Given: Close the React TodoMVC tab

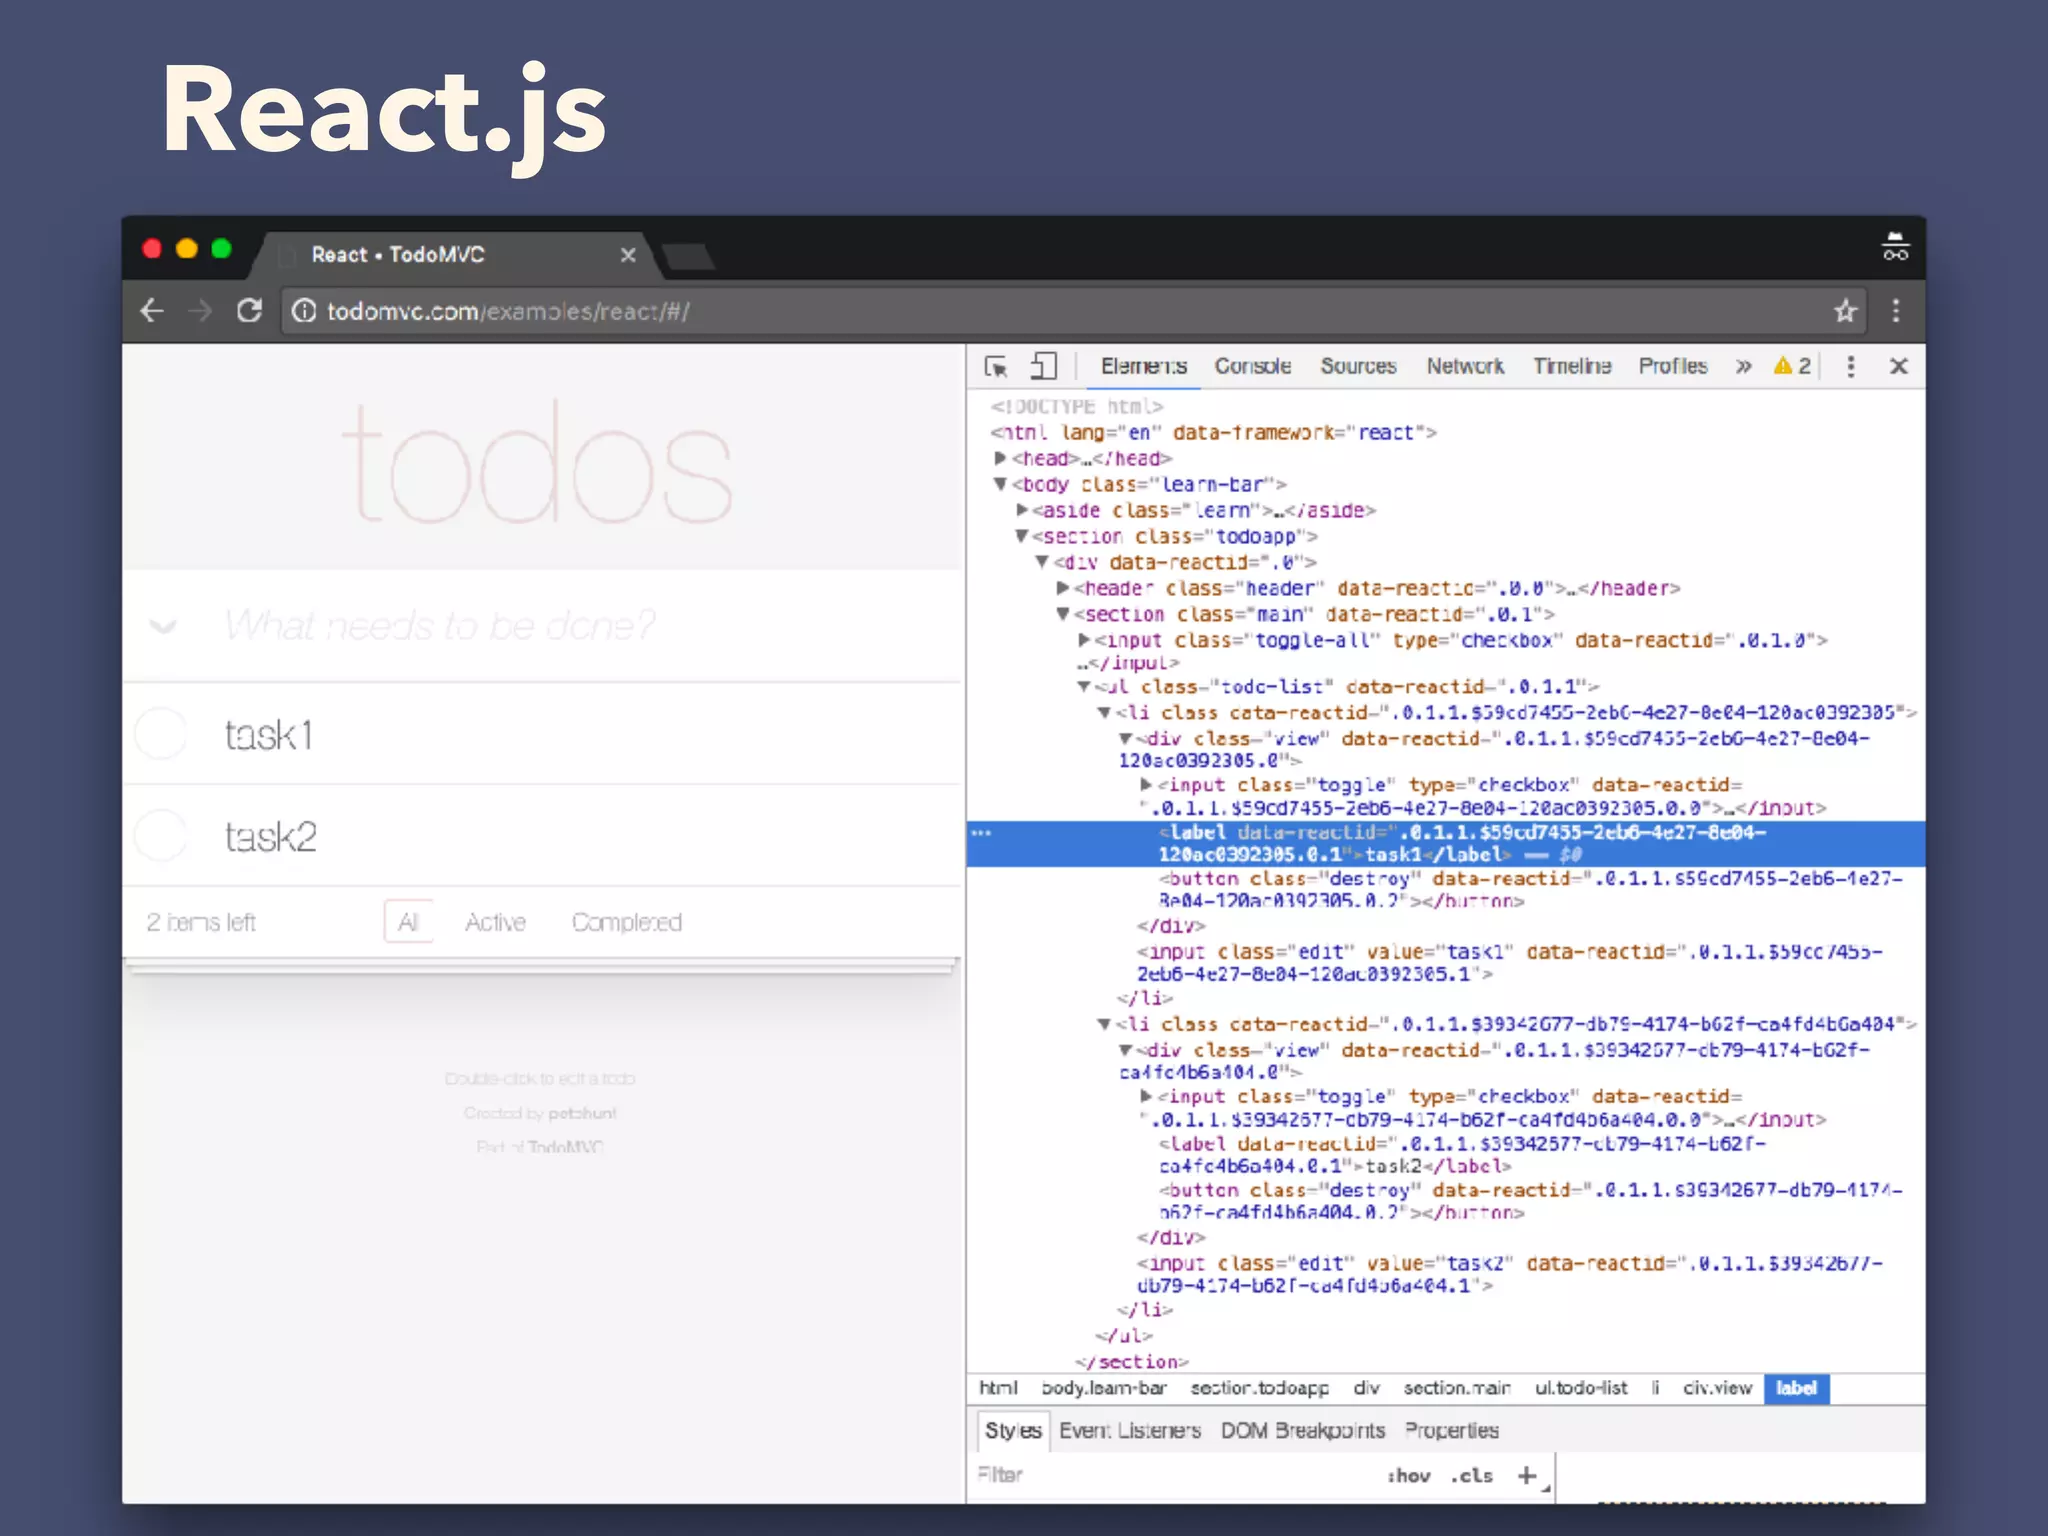Looking at the screenshot, I should [x=628, y=255].
